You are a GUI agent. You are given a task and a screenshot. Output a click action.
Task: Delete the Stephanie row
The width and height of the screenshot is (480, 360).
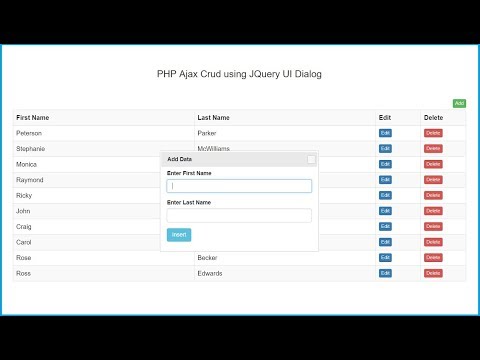[x=433, y=149]
